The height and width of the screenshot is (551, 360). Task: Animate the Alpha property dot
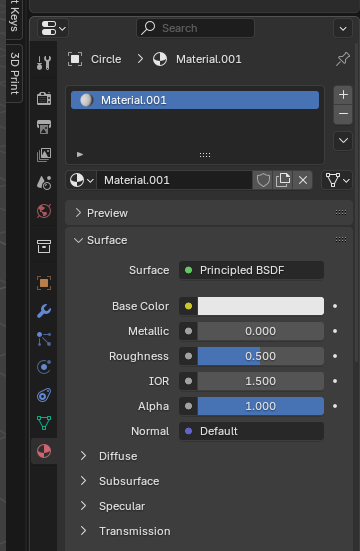(x=335, y=406)
